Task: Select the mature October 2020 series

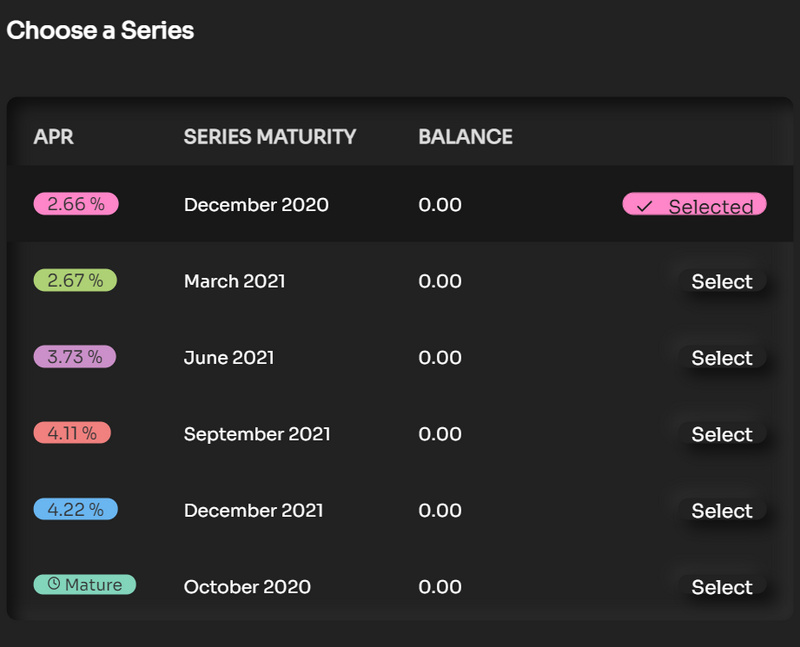Action: [721, 587]
